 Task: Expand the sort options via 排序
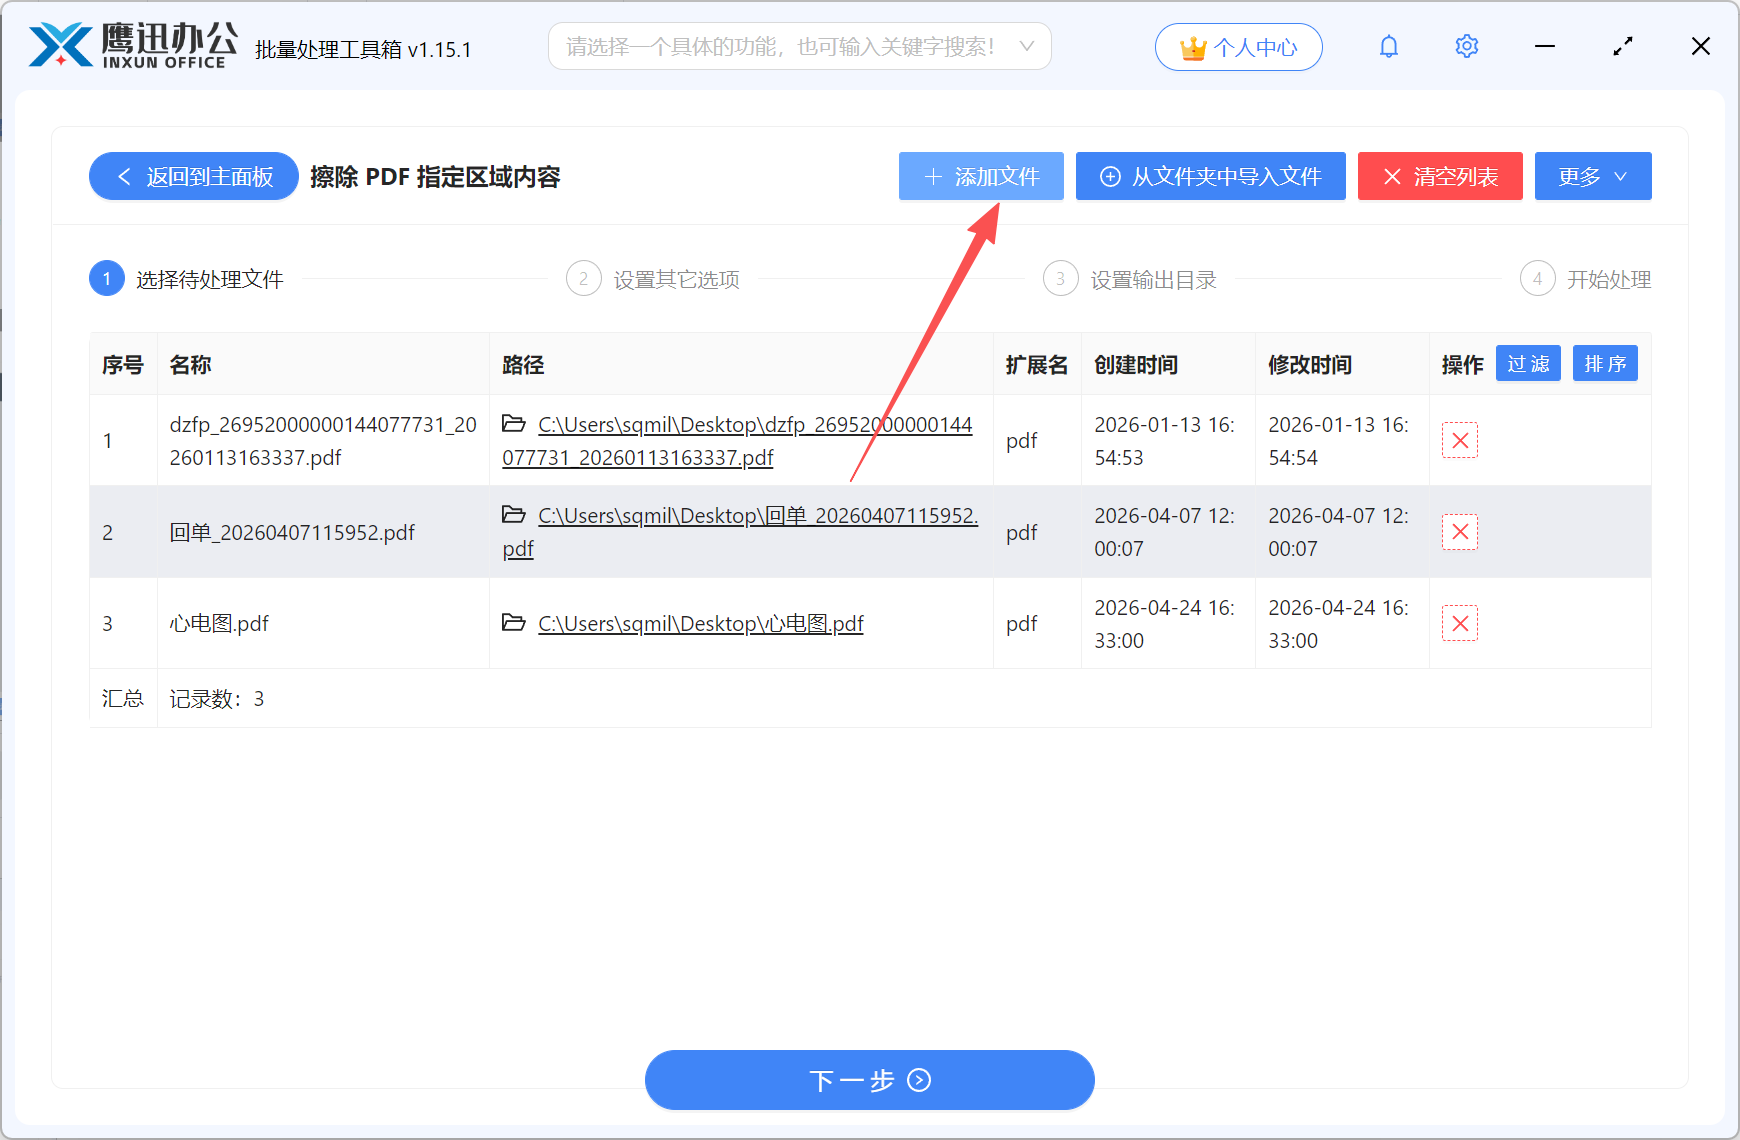point(1604,363)
